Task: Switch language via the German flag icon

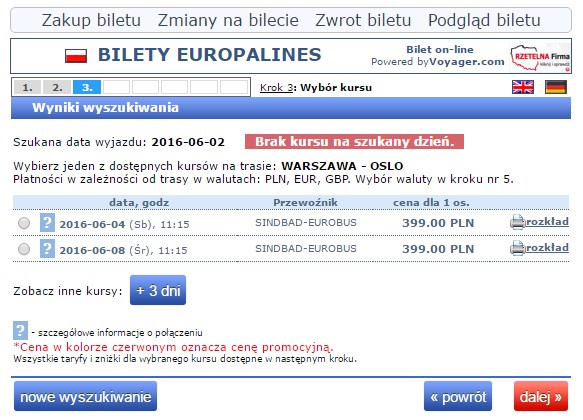Action: coord(555,87)
